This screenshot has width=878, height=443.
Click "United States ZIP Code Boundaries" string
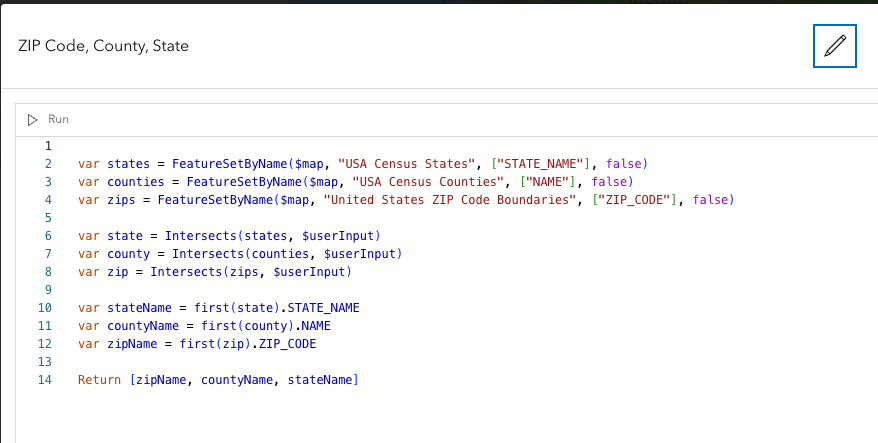[x=450, y=200]
